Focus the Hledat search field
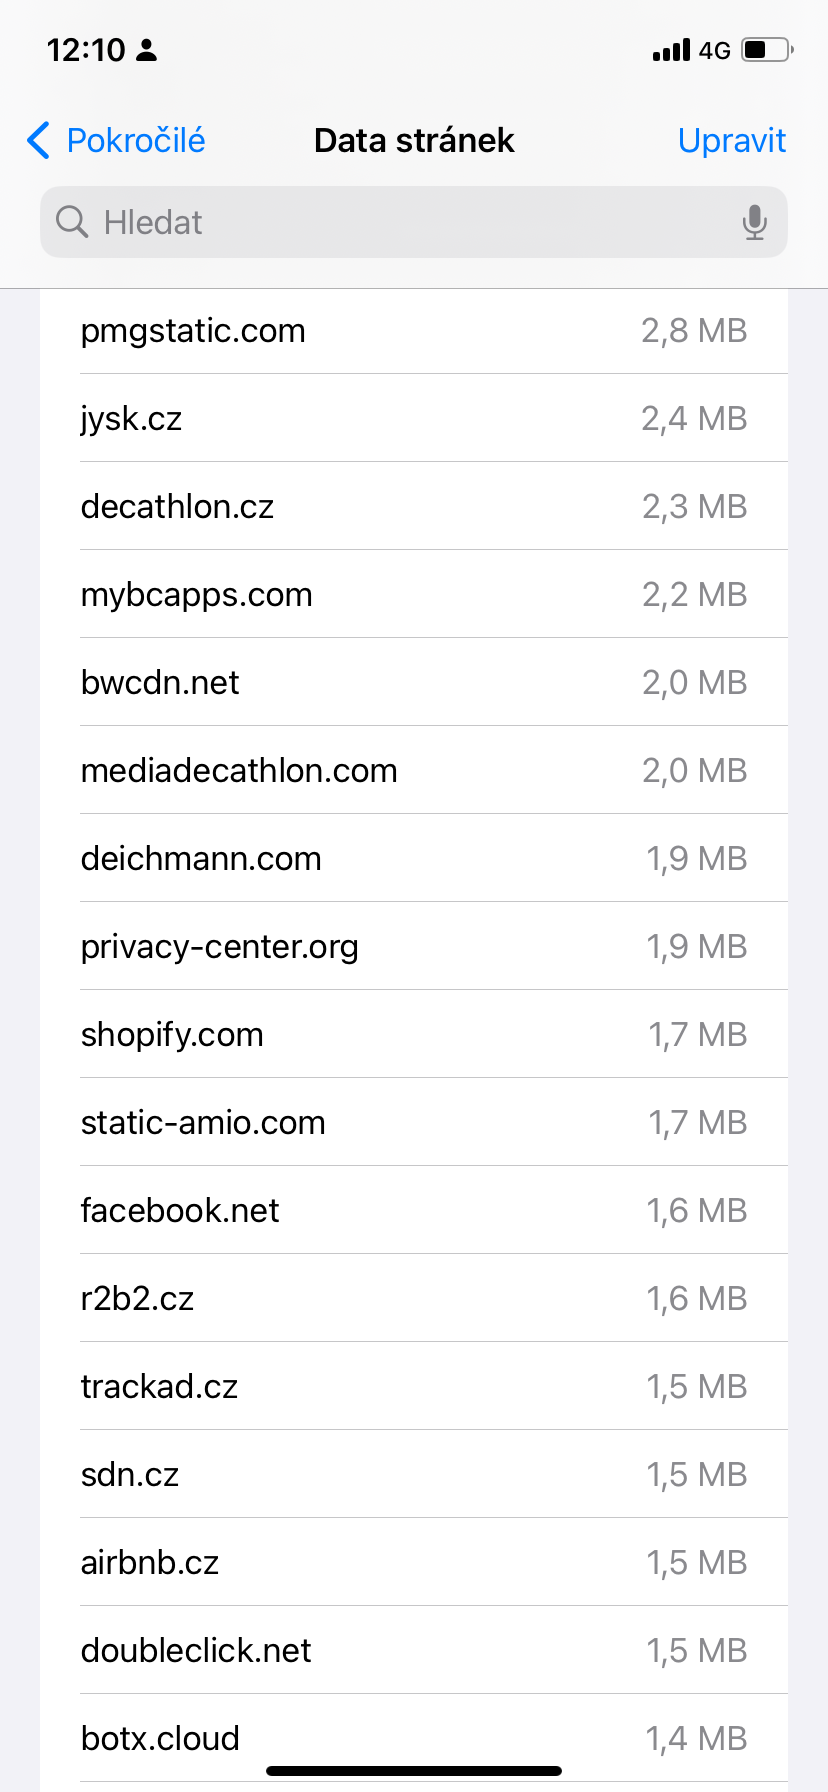This screenshot has height=1792, width=828. (x=400, y=222)
